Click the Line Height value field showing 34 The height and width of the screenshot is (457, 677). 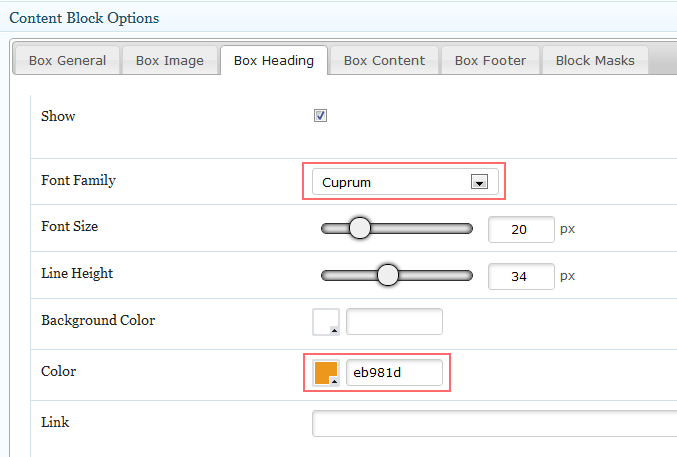pyautogui.click(x=521, y=276)
